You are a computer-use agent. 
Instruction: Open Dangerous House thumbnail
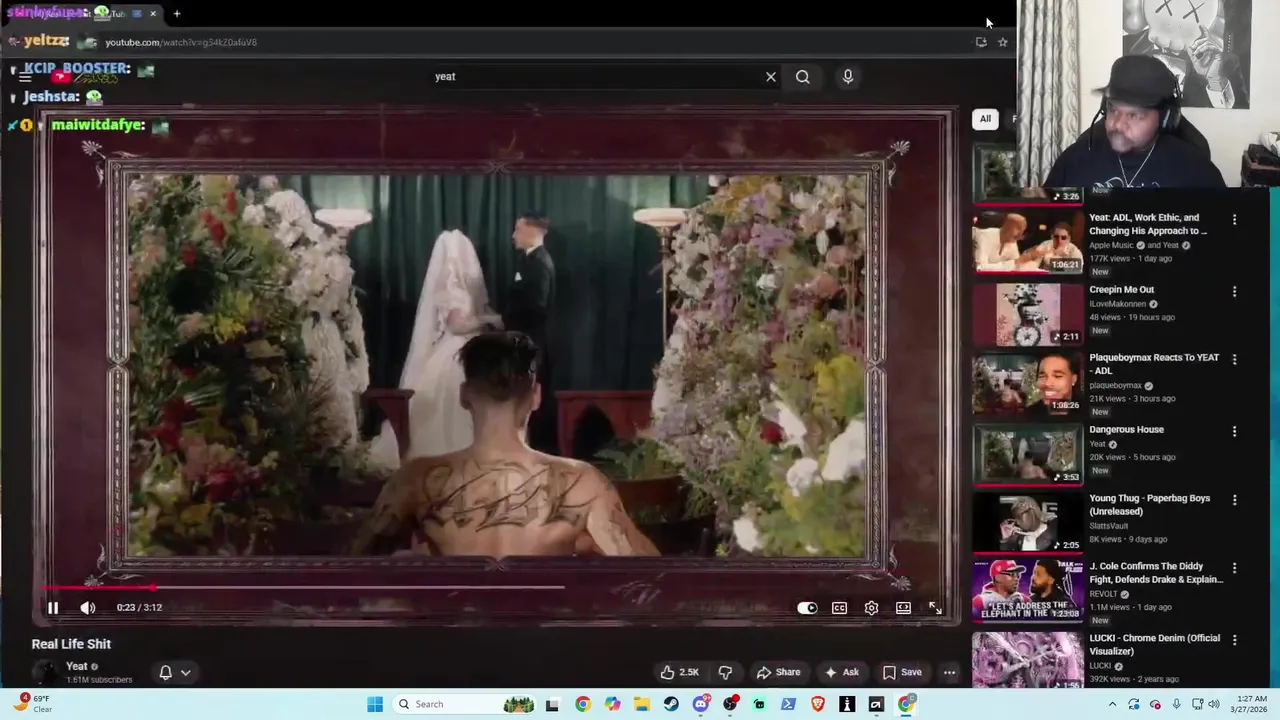coord(1028,454)
